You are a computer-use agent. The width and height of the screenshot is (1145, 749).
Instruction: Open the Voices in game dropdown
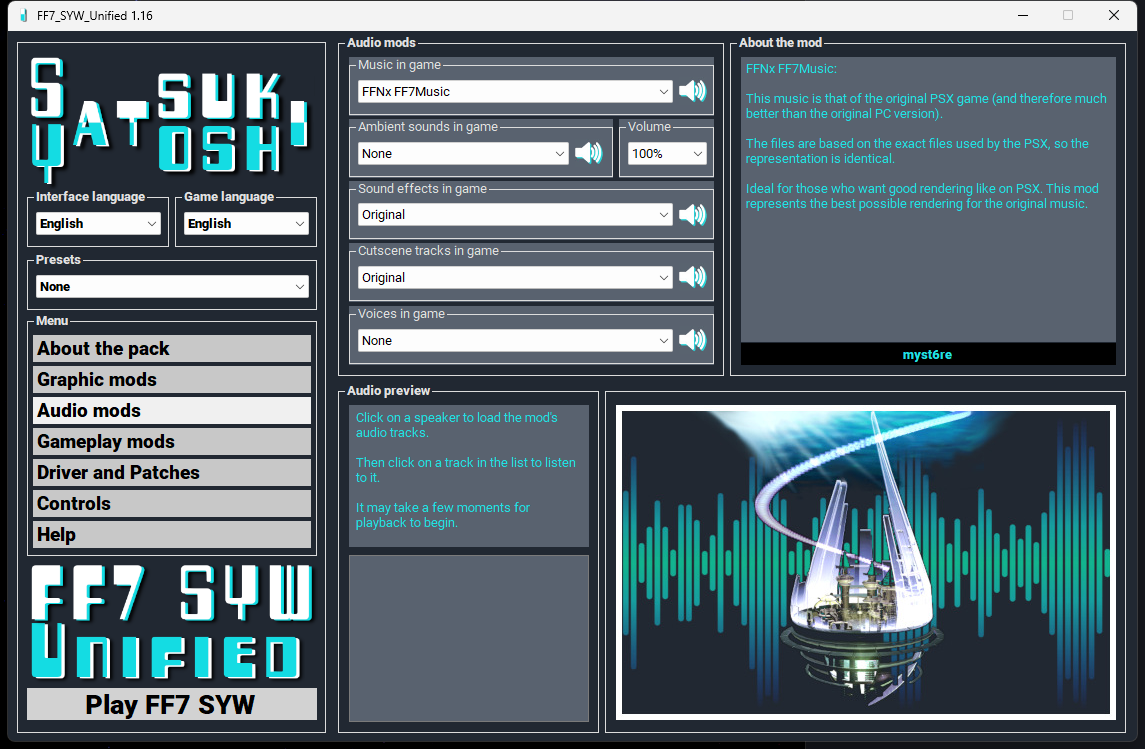[x=515, y=340]
